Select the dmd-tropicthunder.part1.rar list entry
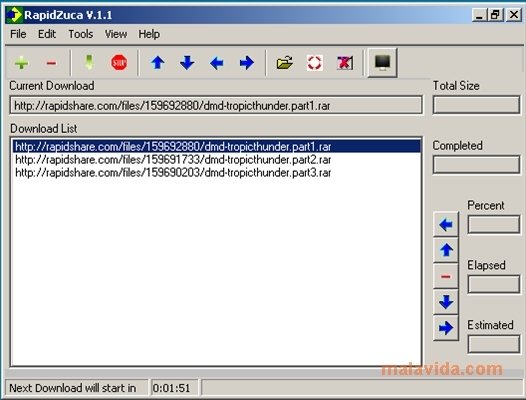The image size is (526, 400). coord(217,147)
